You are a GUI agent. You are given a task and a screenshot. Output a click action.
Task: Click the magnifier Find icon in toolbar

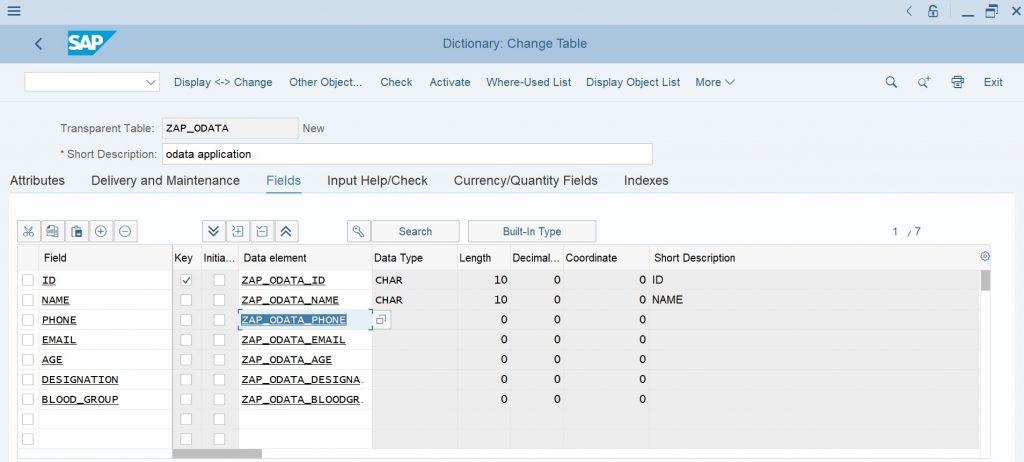(x=891, y=82)
